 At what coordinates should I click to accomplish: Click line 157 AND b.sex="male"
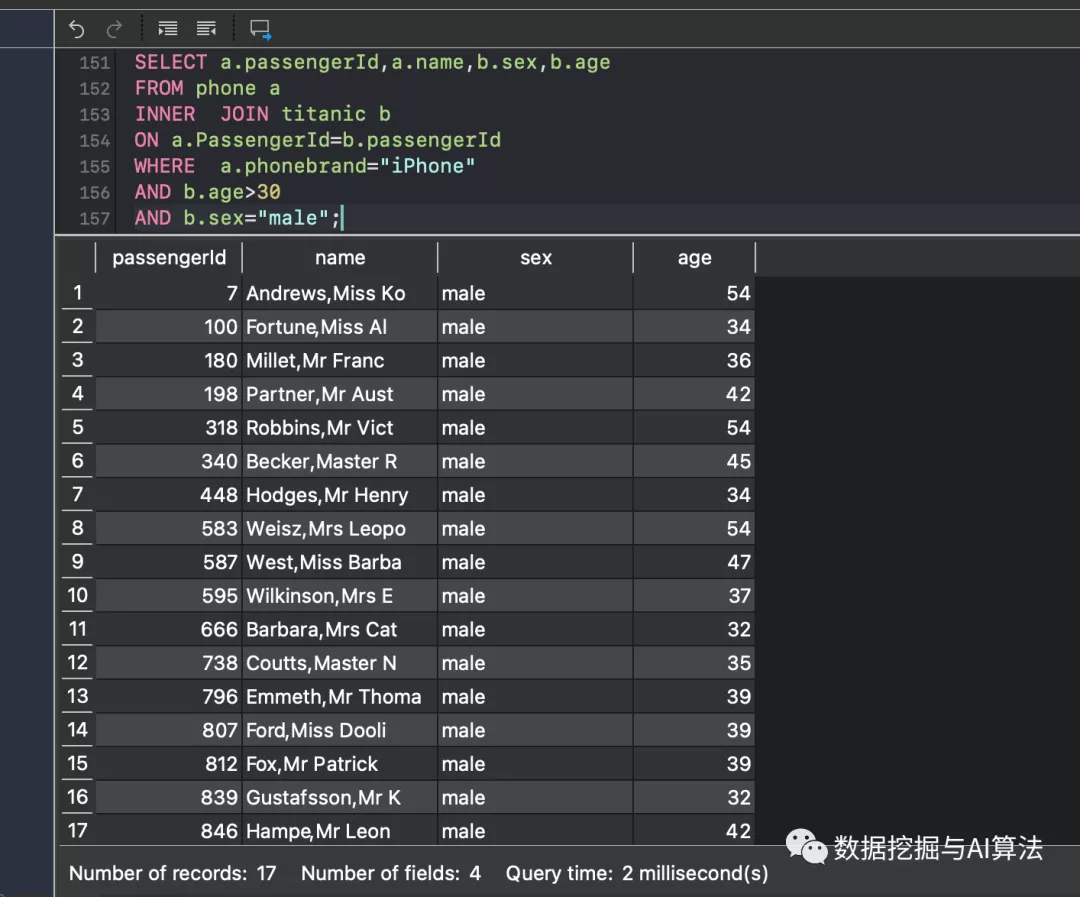pyautogui.click(x=238, y=218)
